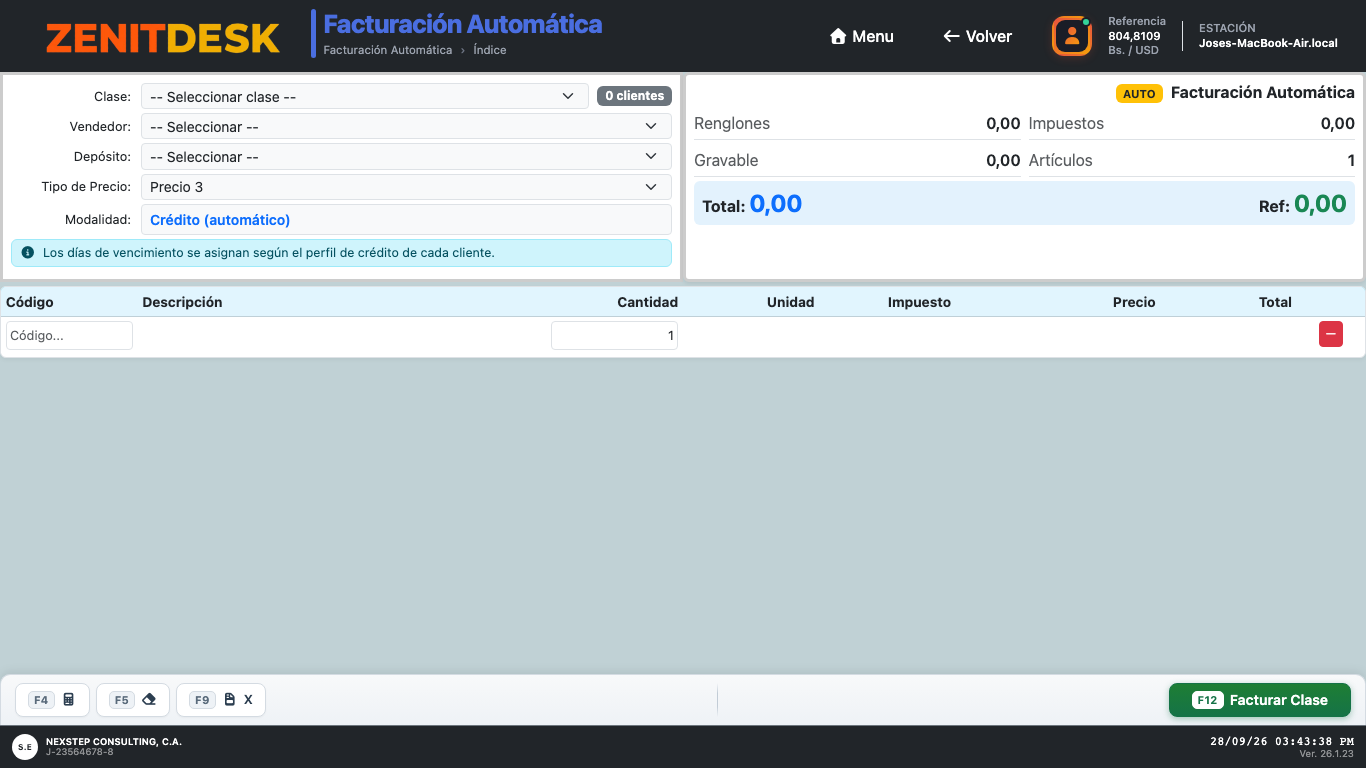Click the Volver back arrow
The width and height of the screenshot is (1366, 768).
pyautogui.click(x=951, y=36)
